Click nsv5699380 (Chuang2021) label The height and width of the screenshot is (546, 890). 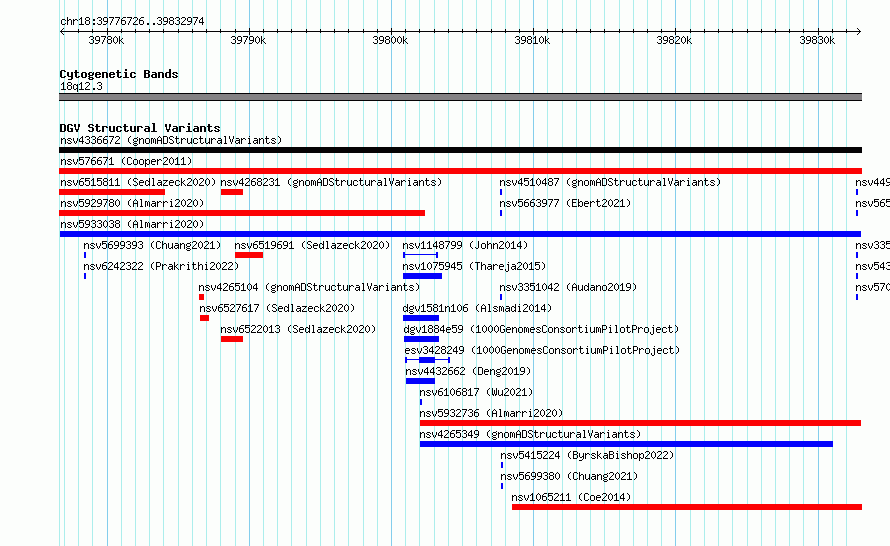tap(569, 476)
